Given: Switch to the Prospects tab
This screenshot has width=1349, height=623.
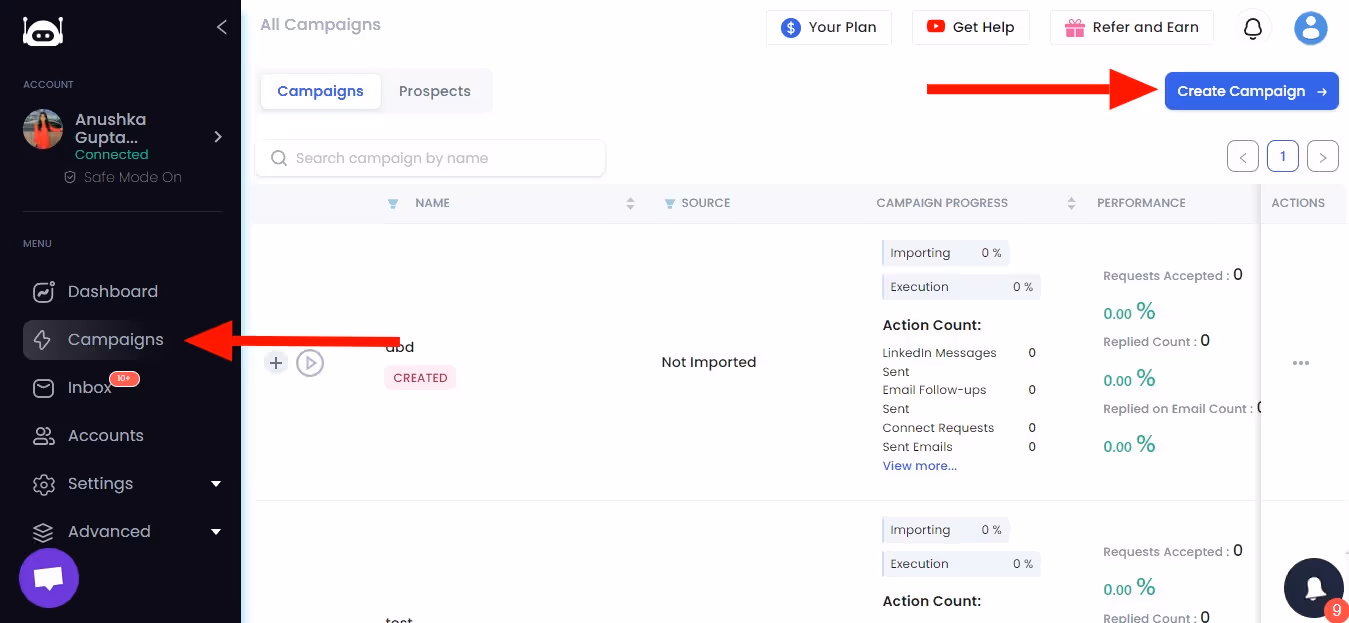Looking at the screenshot, I should (434, 90).
